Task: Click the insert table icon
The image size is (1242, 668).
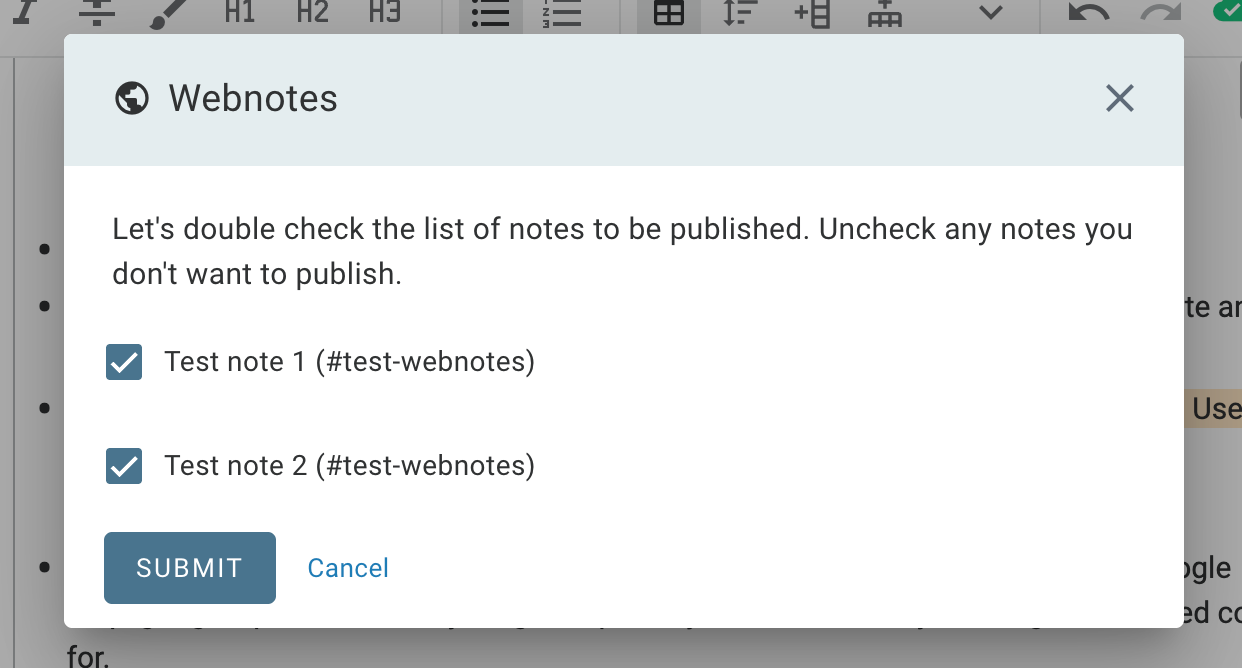Action: [669, 14]
